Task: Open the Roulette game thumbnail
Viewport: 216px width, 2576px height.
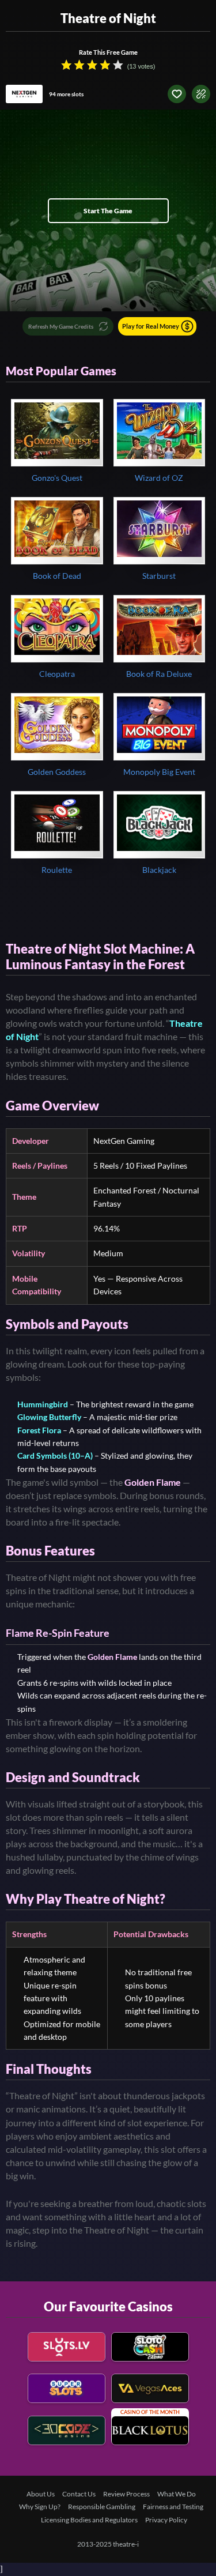Action: point(57,825)
